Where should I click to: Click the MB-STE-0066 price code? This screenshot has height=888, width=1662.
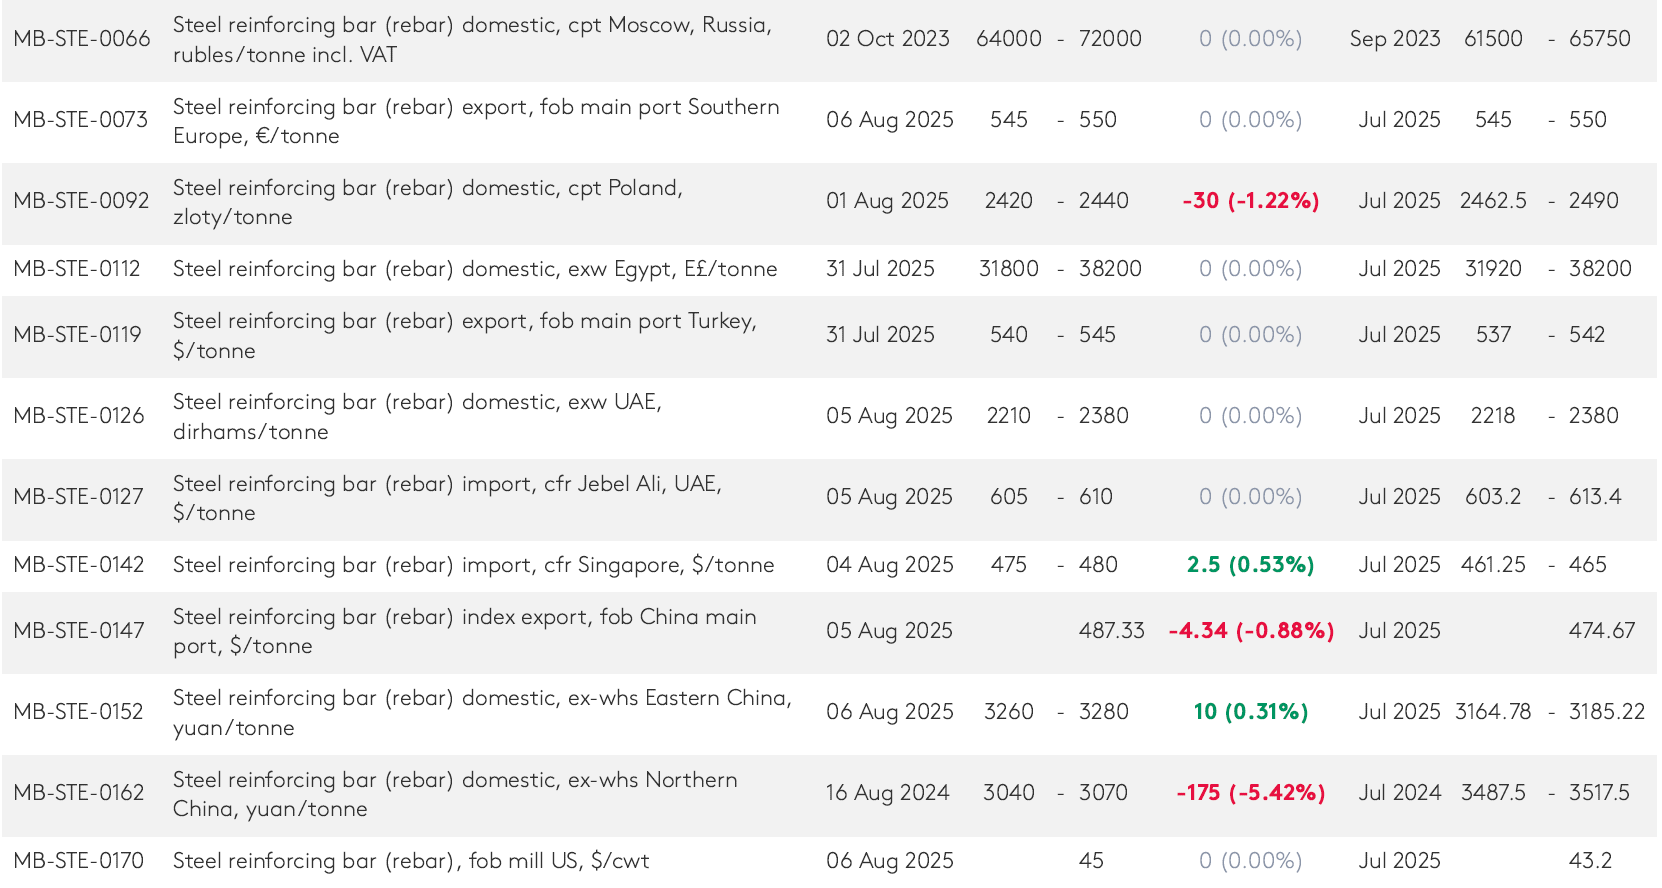point(82,39)
